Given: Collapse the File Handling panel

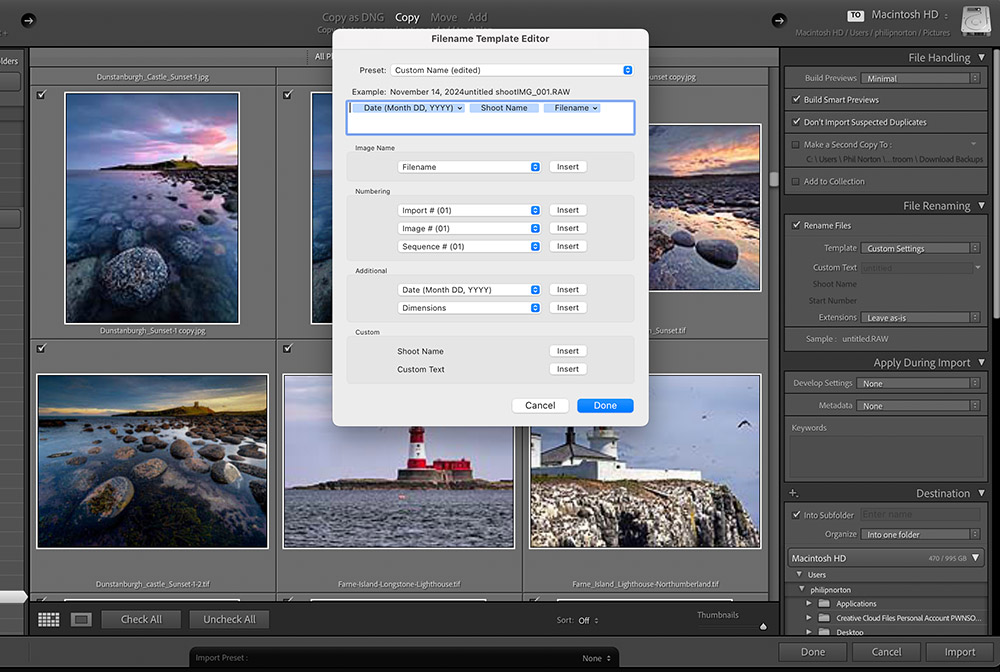Looking at the screenshot, I should pyautogui.click(x=981, y=58).
